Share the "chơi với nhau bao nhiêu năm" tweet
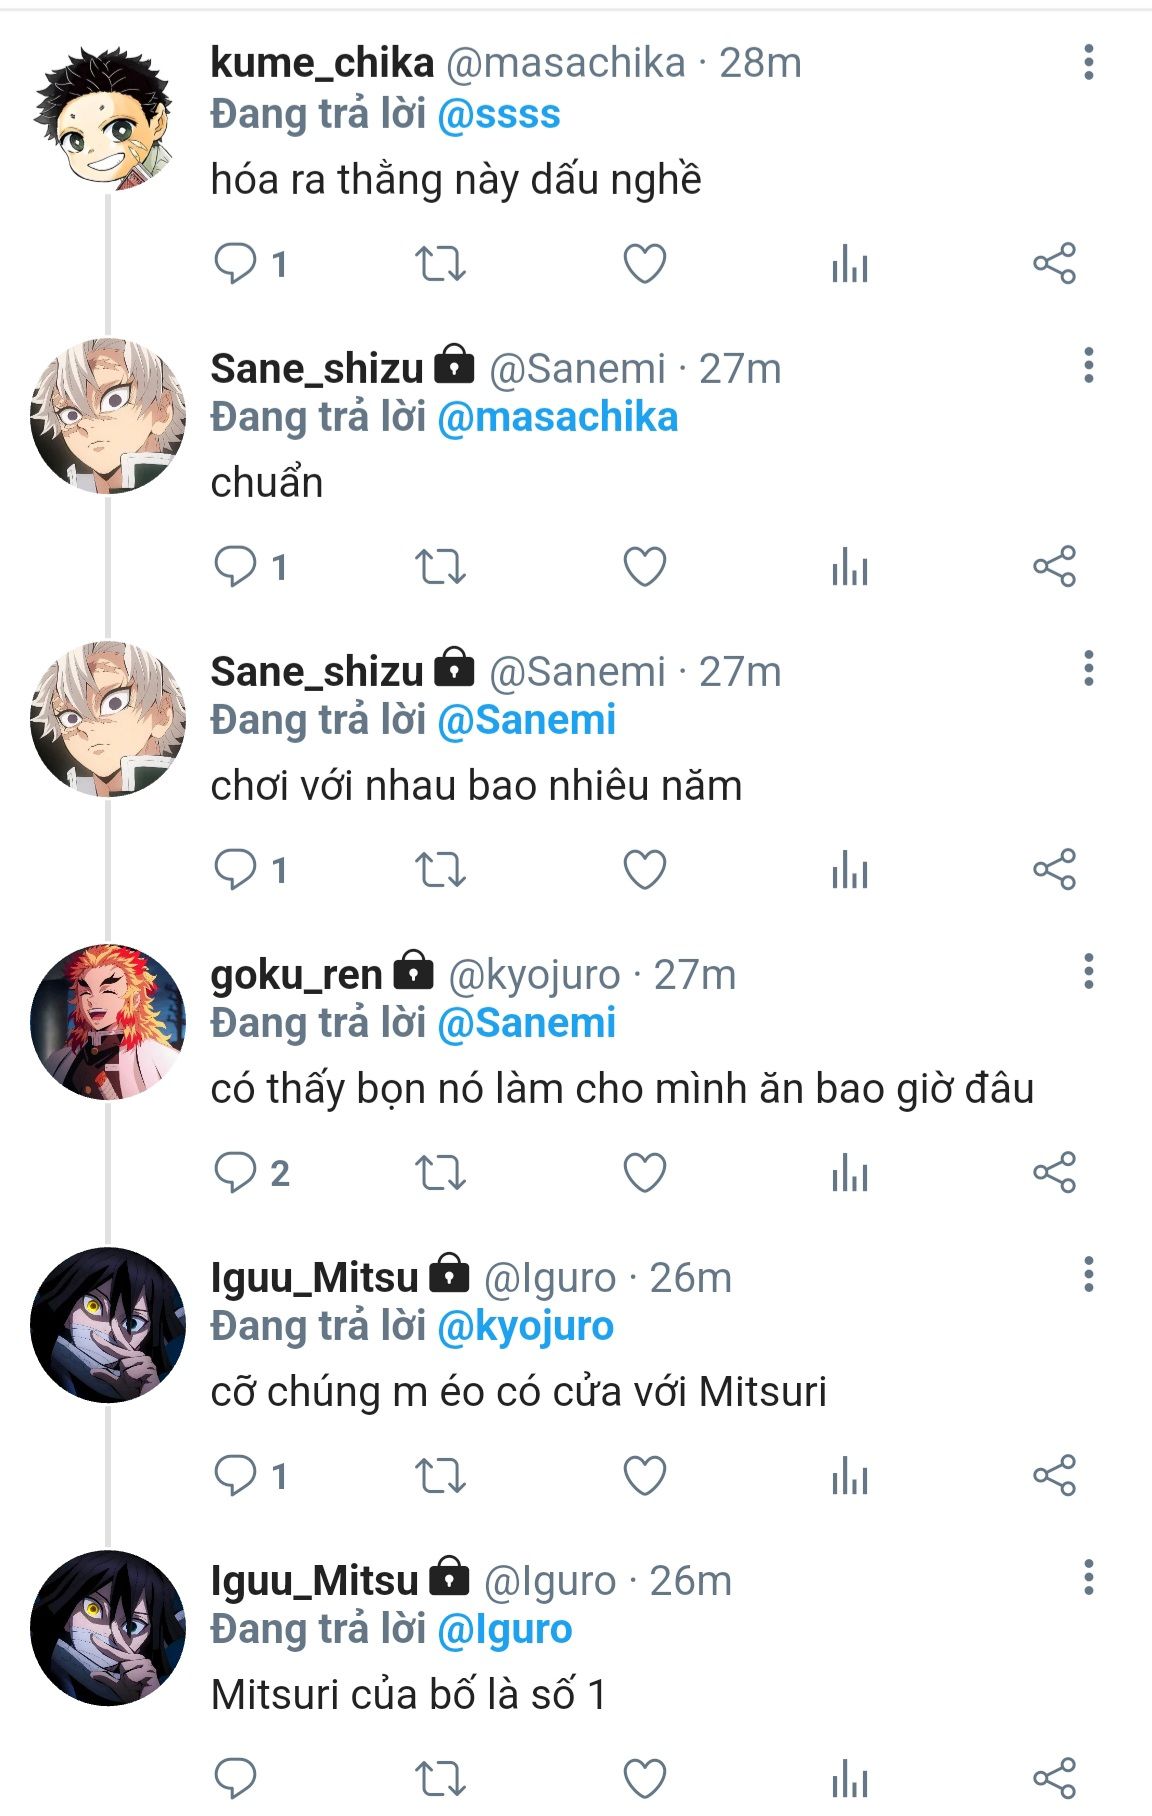1152x1816 pixels. click(x=1054, y=869)
